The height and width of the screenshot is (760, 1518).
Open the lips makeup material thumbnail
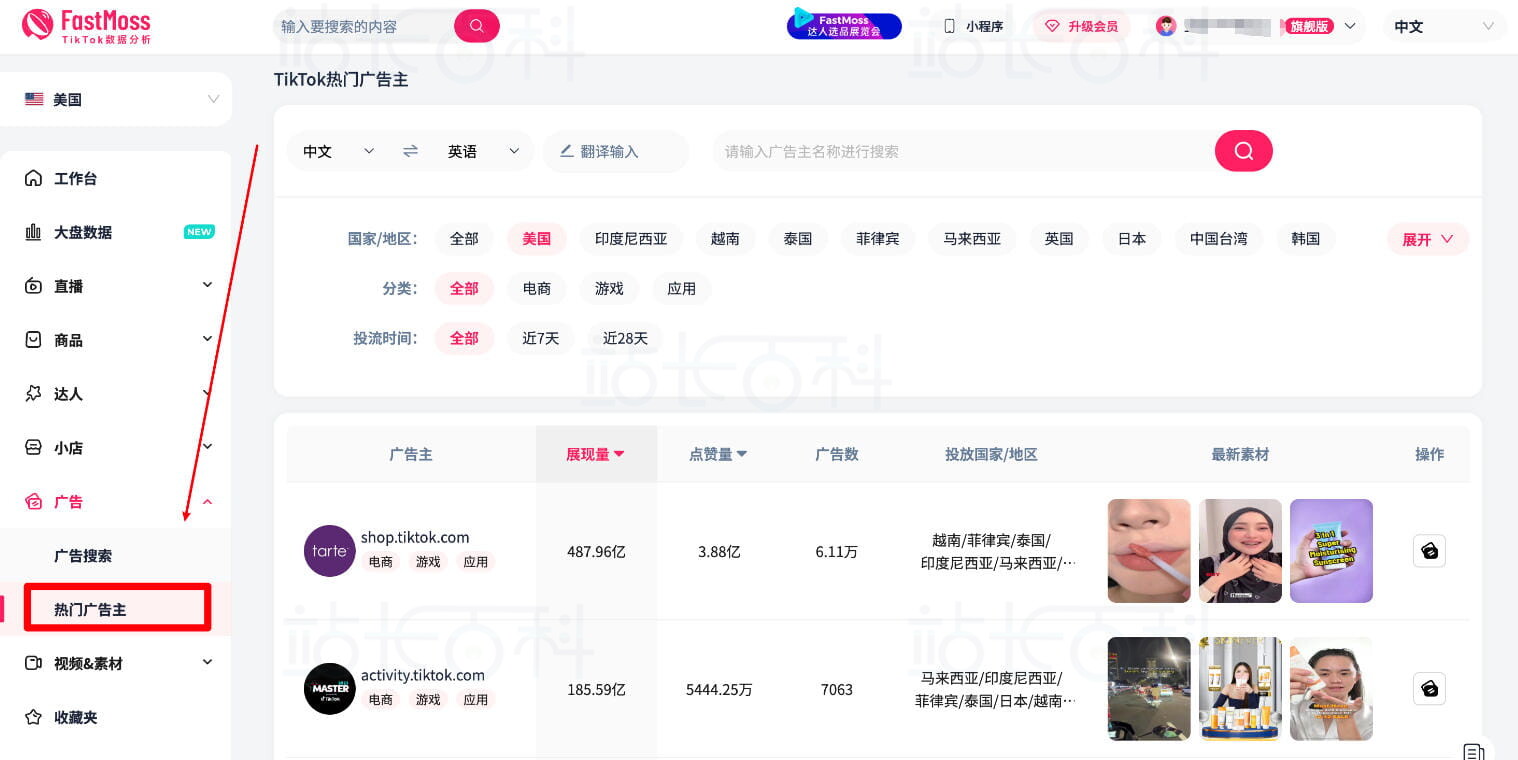tap(1149, 551)
